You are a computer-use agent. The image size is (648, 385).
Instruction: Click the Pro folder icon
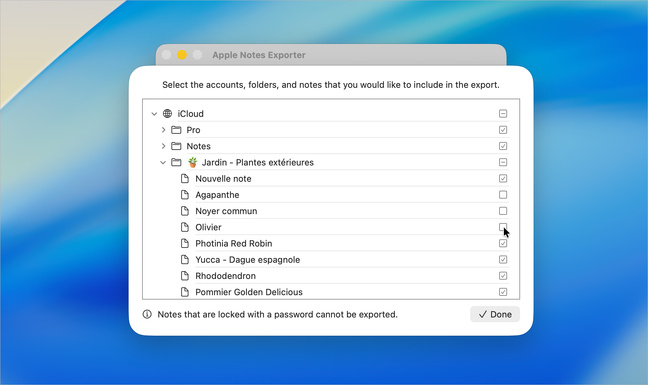click(x=176, y=130)
